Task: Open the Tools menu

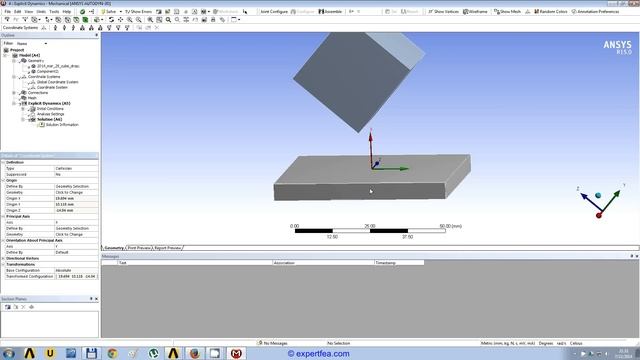Action: tap(54, 11)
